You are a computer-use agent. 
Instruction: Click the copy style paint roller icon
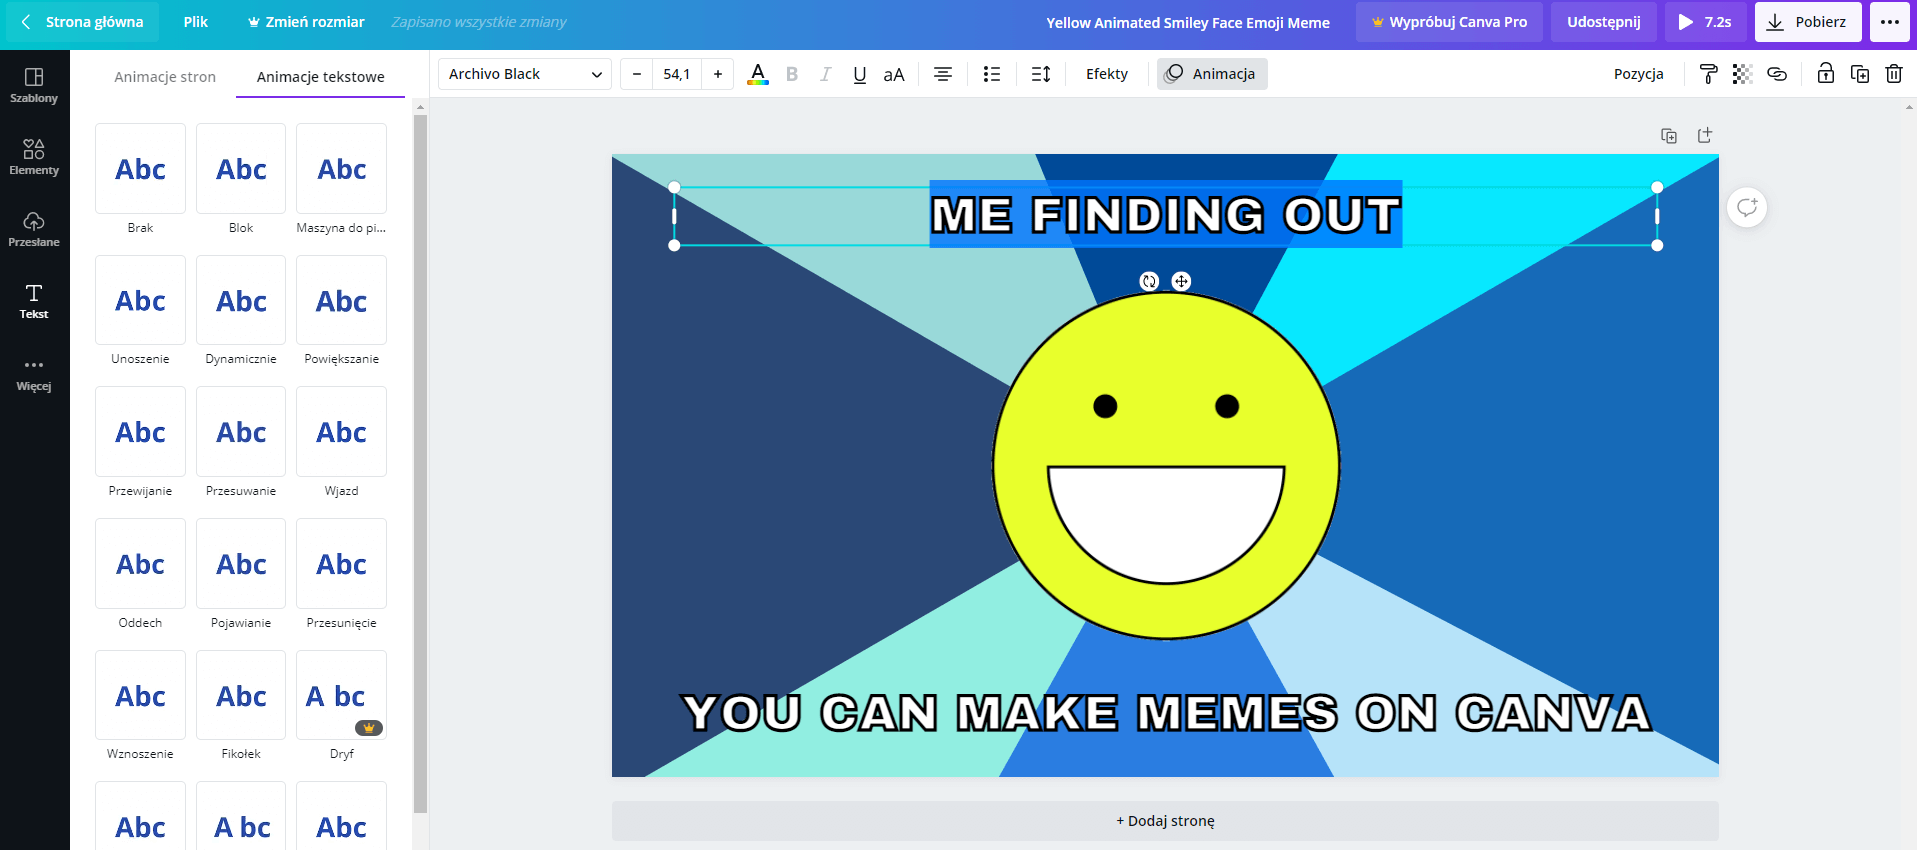pyautogui.click(x=1708, y=74)
